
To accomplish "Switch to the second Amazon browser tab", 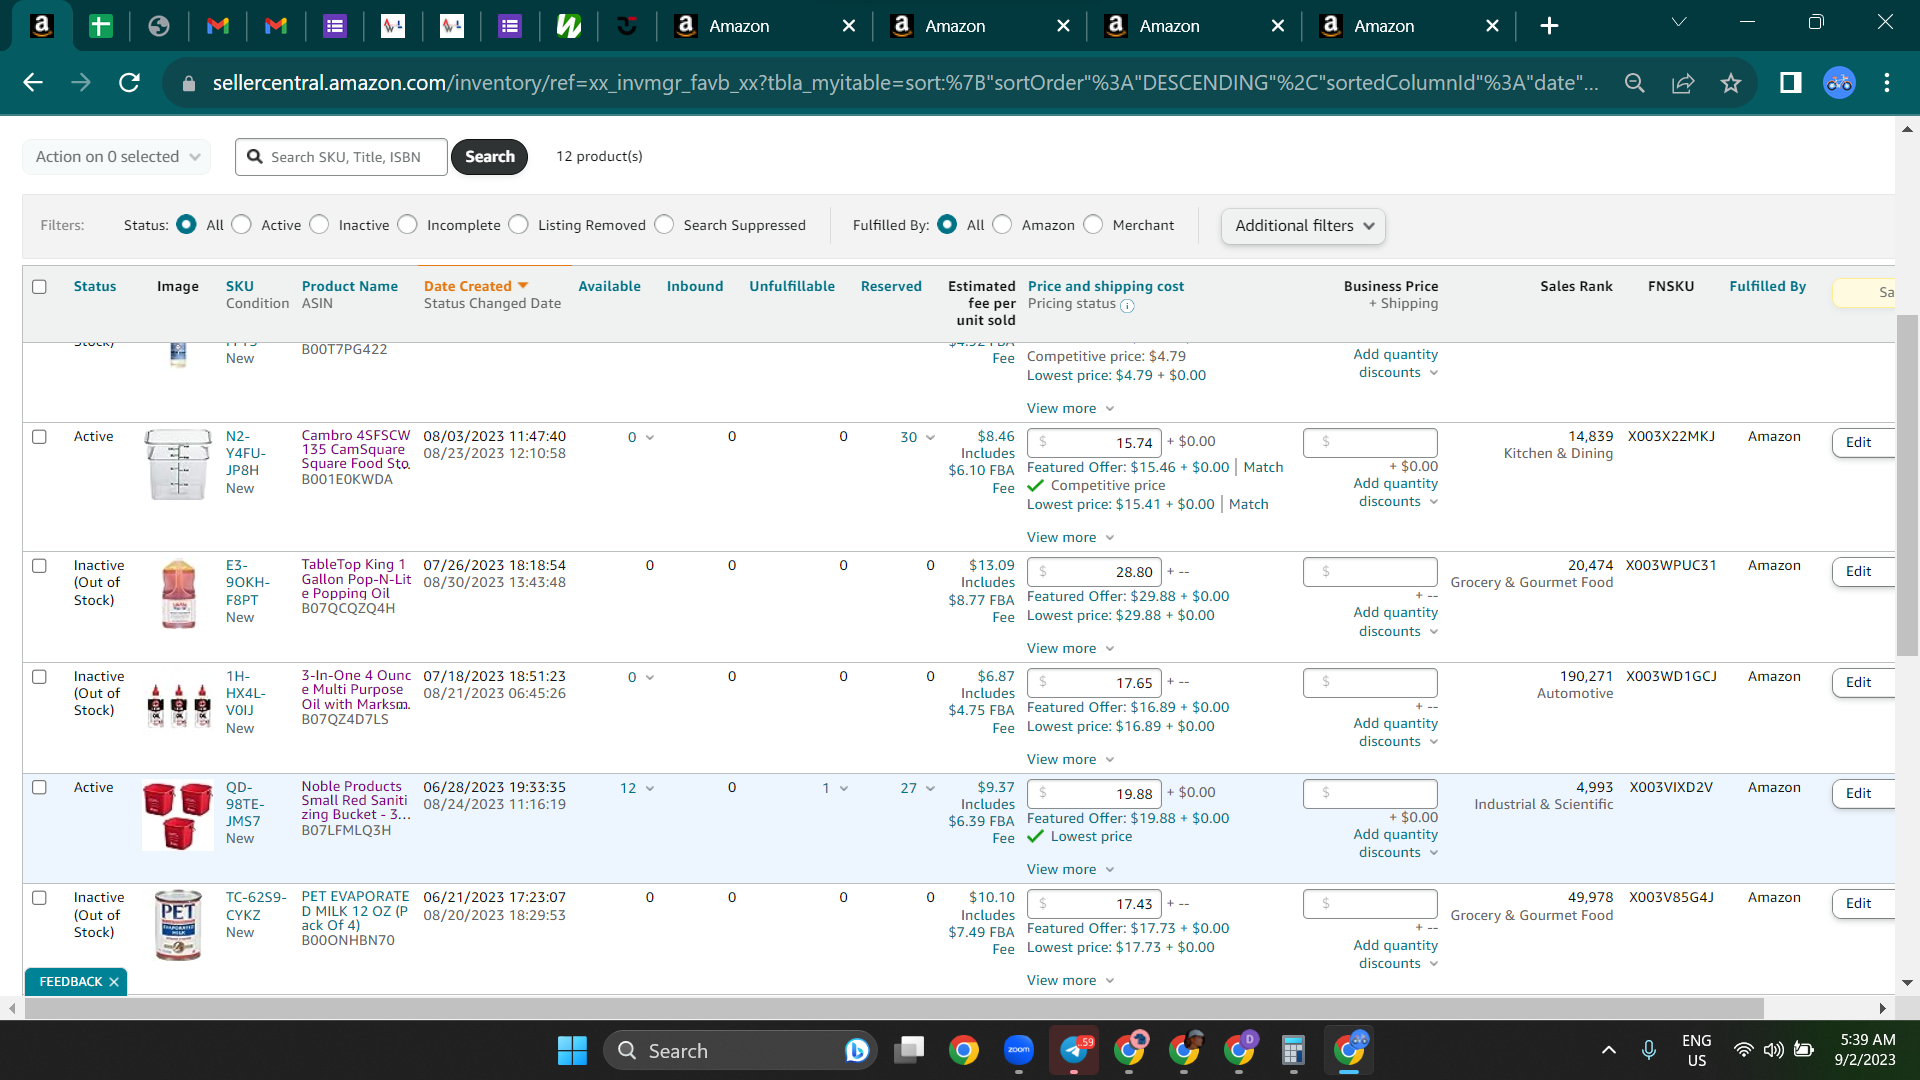I will tap(980, 26).
